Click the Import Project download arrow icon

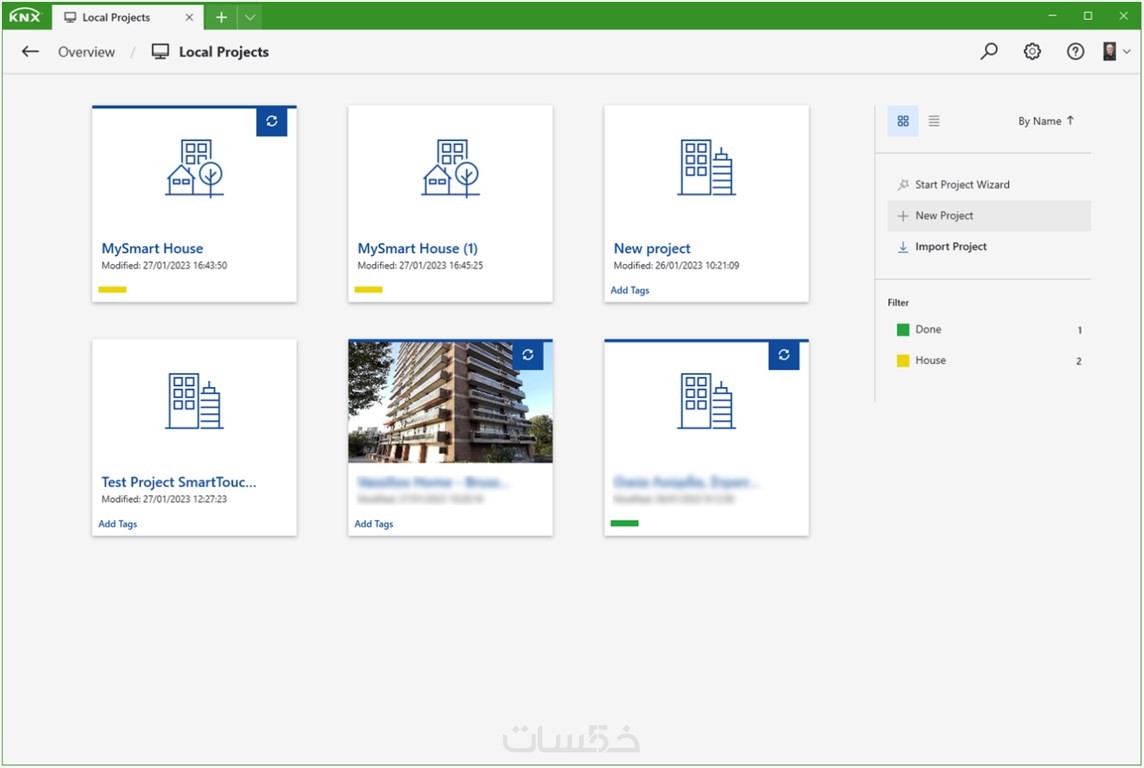(x=903, y=247)
